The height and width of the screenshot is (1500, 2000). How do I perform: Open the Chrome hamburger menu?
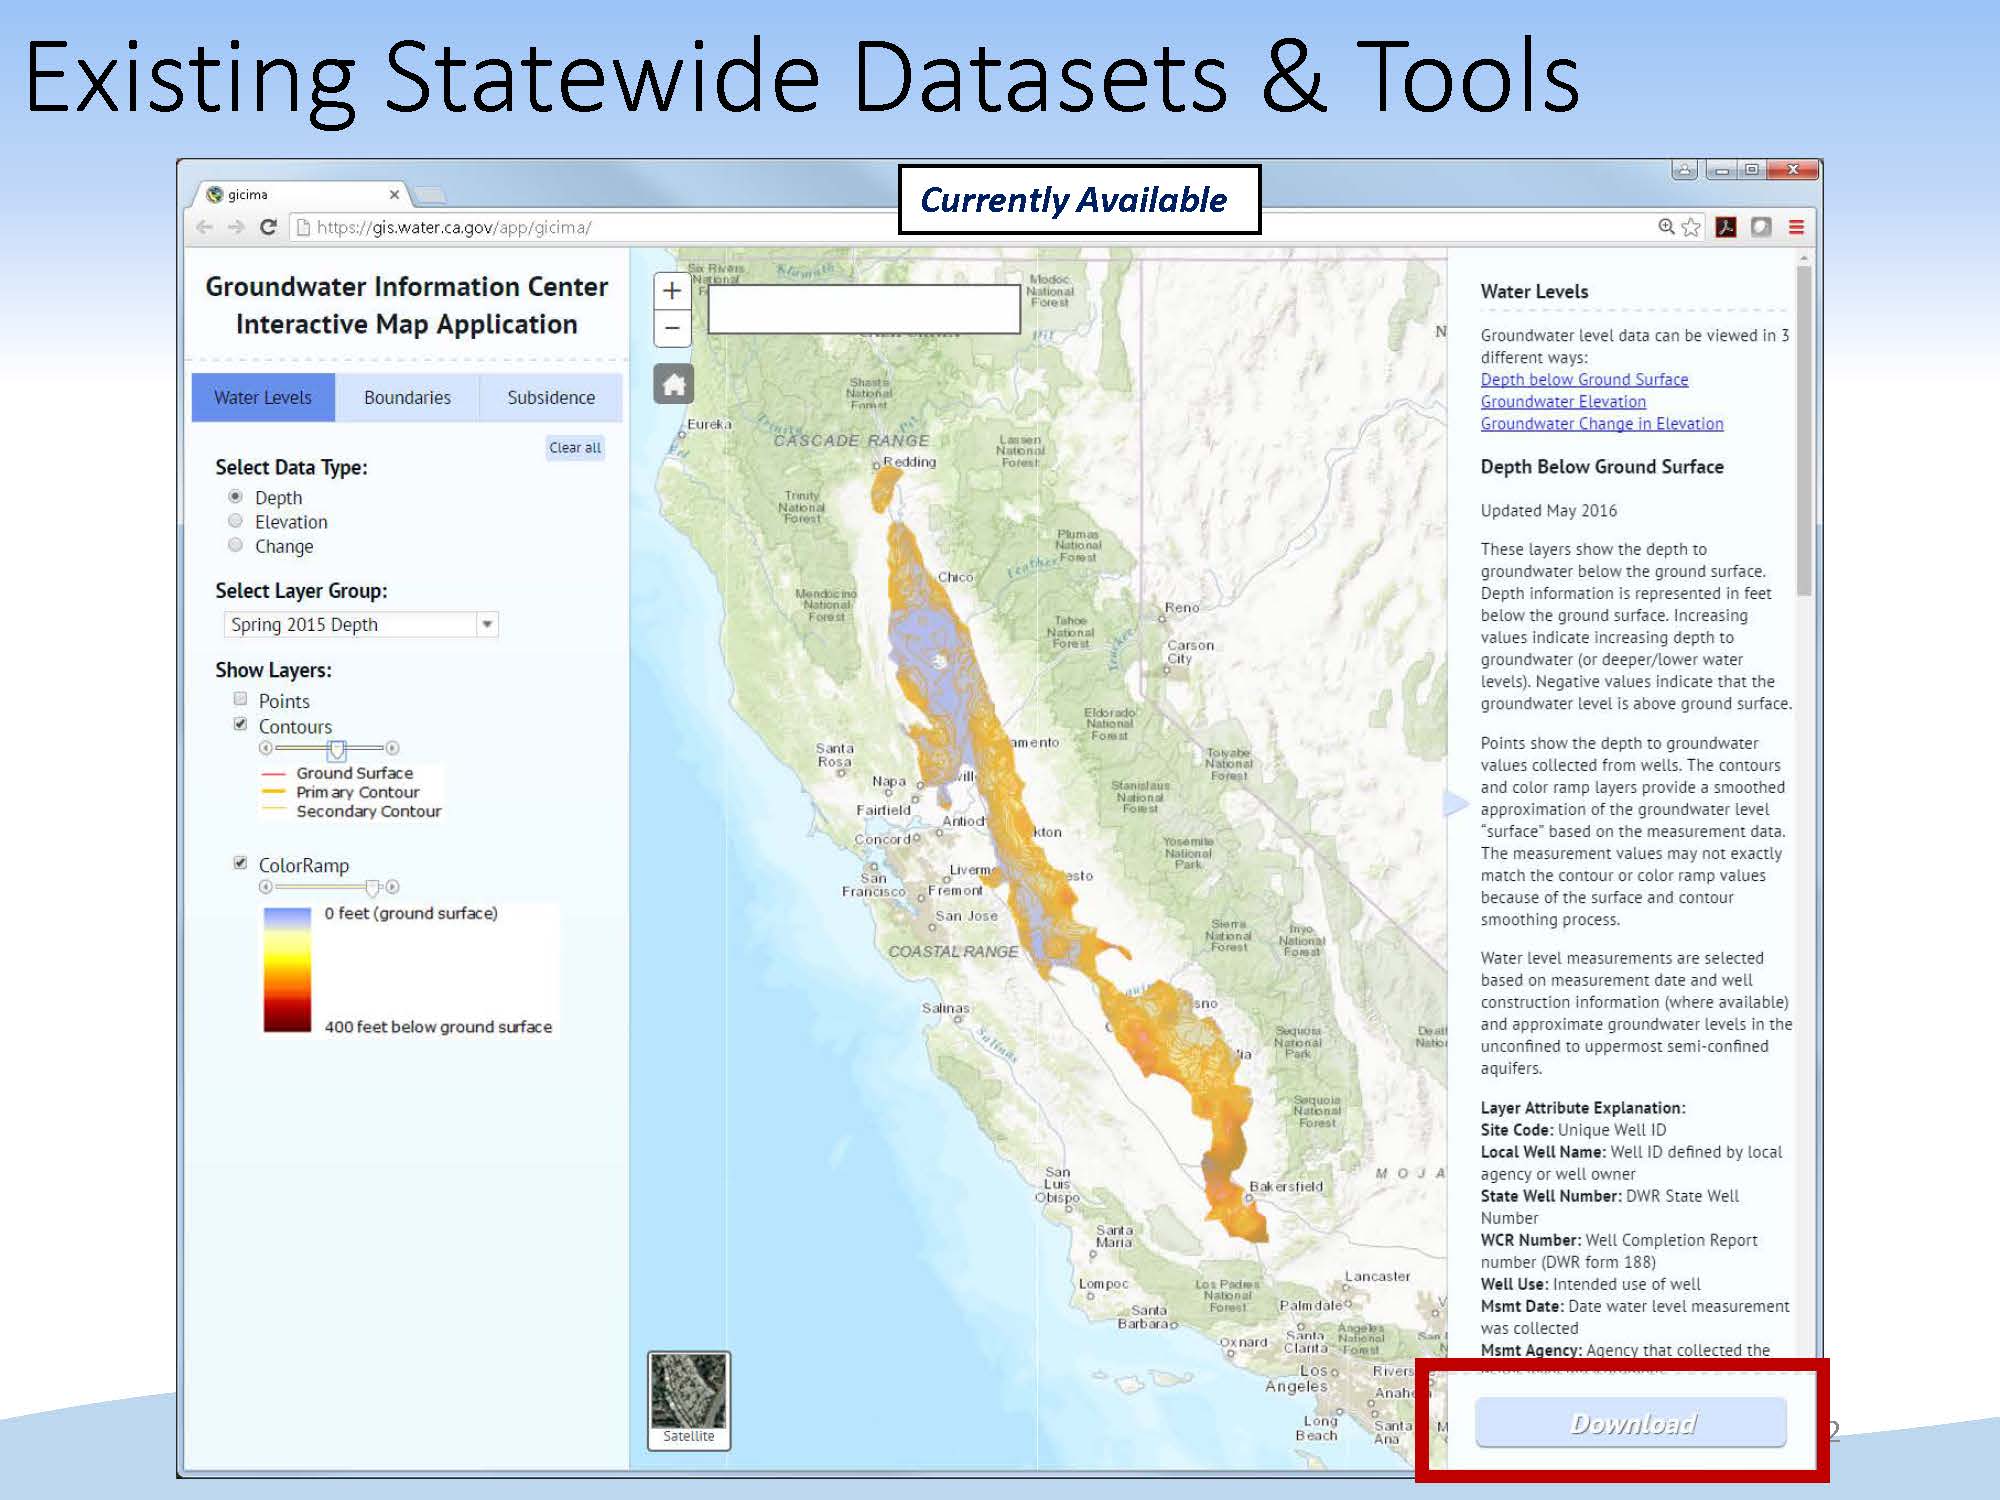click(1796, 227)
